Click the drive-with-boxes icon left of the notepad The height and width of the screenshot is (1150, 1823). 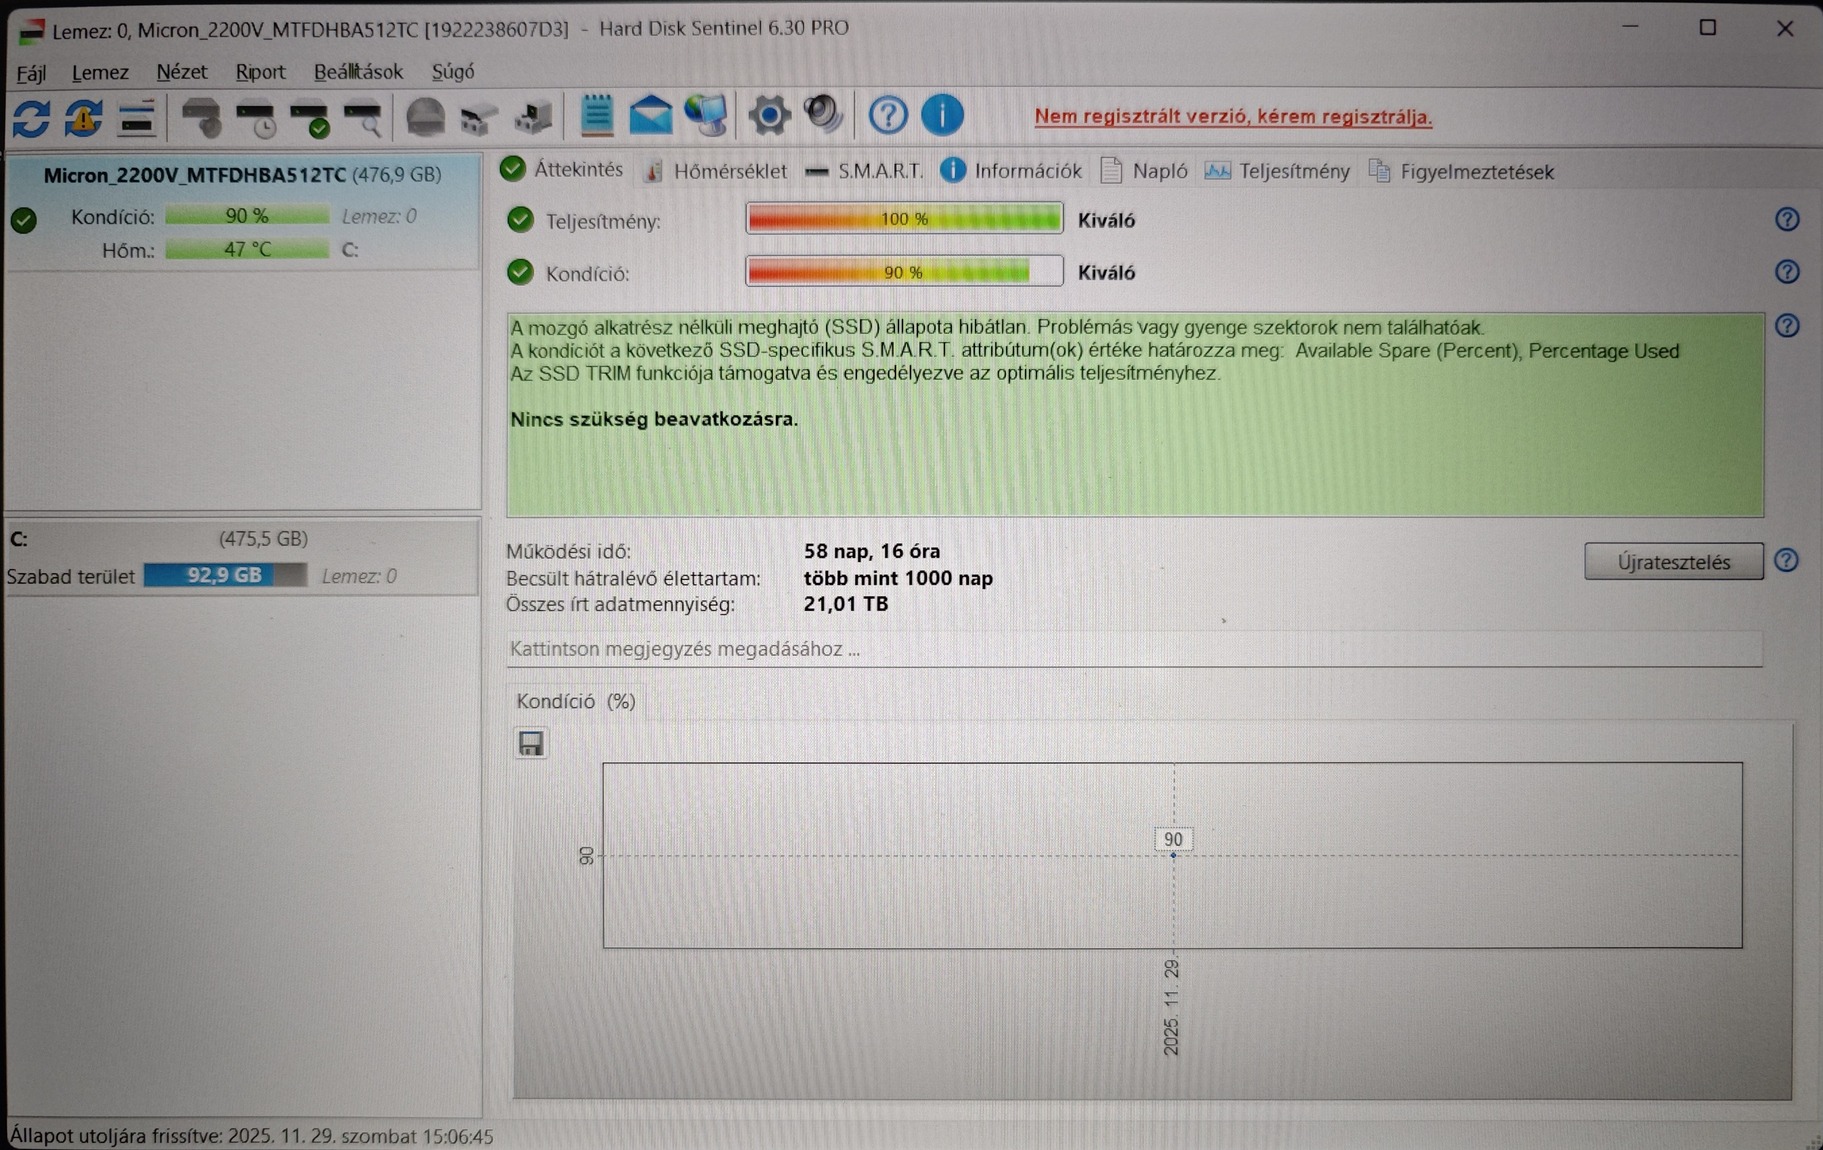point(533,117)
